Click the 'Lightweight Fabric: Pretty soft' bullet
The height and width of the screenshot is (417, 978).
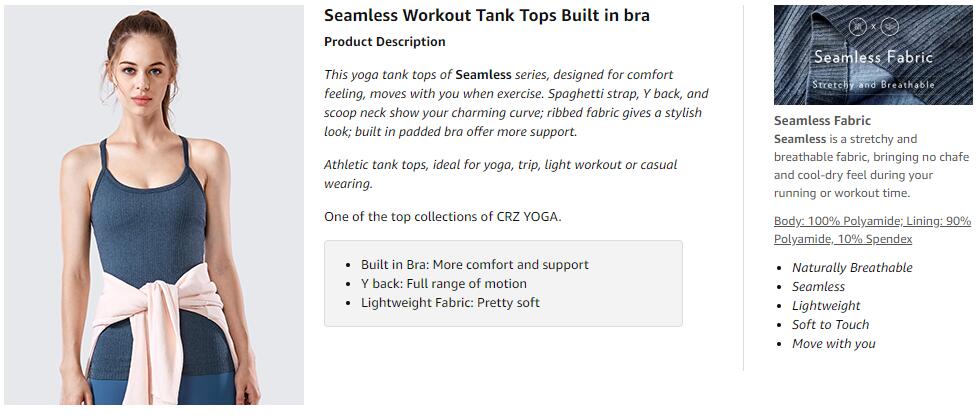(450, 303)
